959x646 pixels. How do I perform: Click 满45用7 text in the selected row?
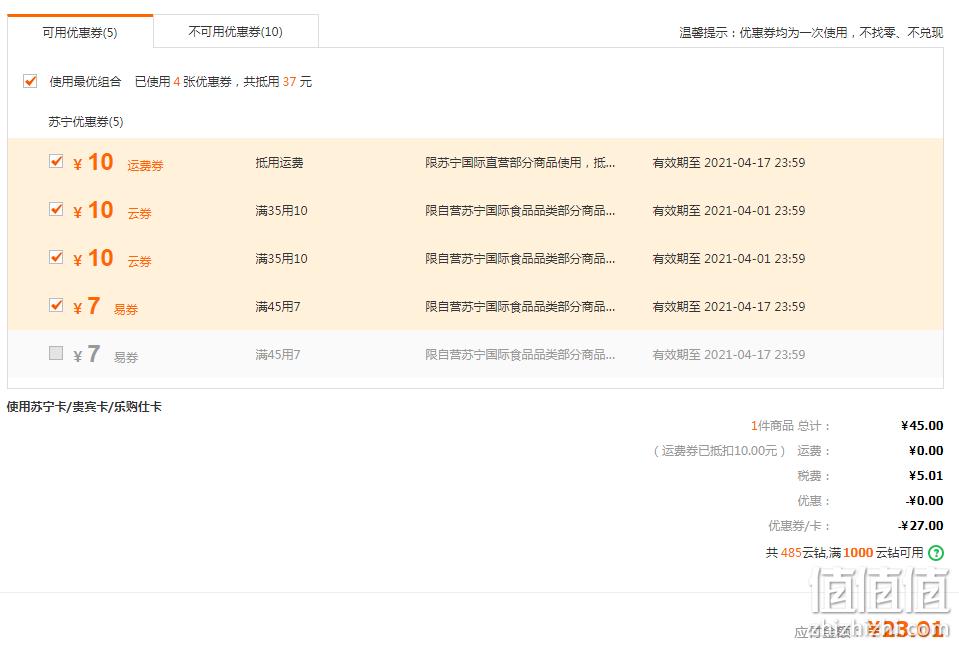tap(278, 306)
